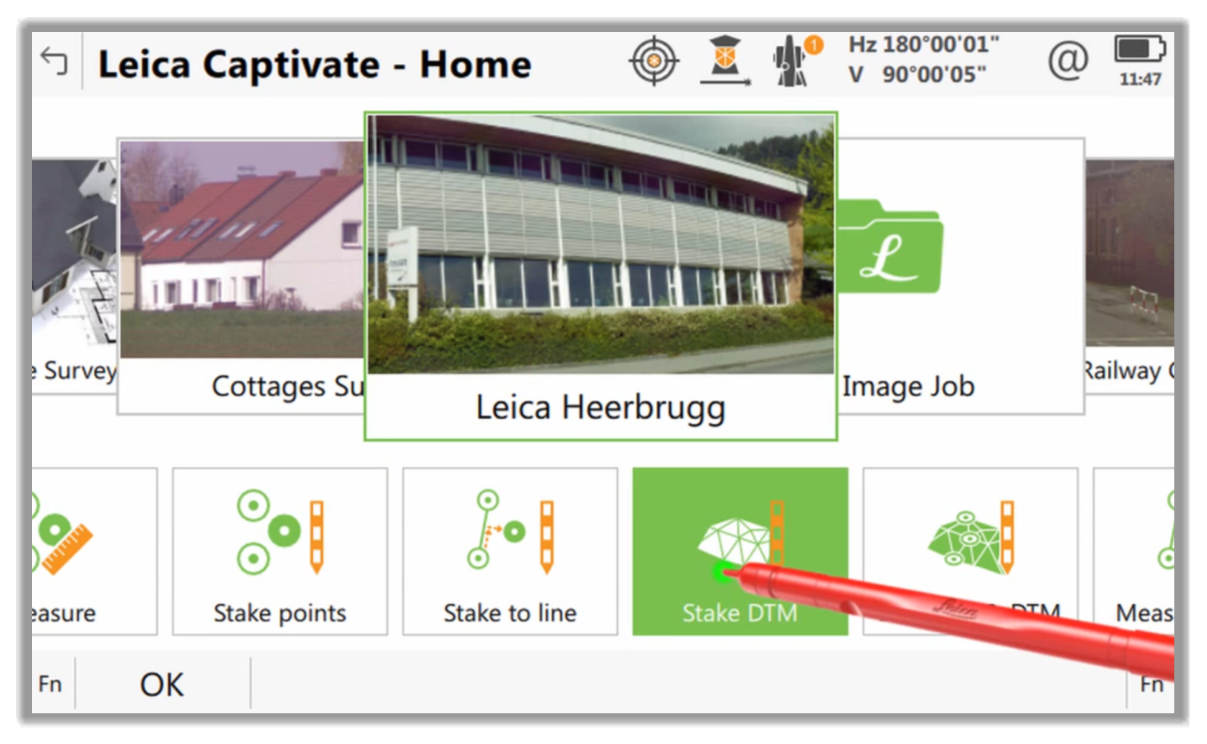Viewport: 1207px width, 744px height.
Task: Open the Hz and V angle readout
Action: 924,60
